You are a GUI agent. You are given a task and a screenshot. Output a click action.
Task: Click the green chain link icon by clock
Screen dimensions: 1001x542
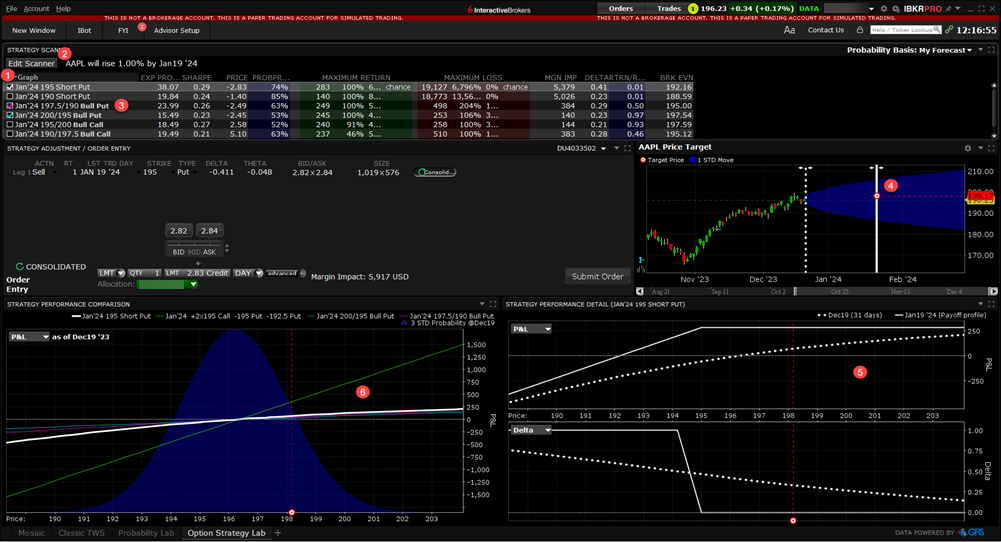pyautogui.click(x=949, y=30)
